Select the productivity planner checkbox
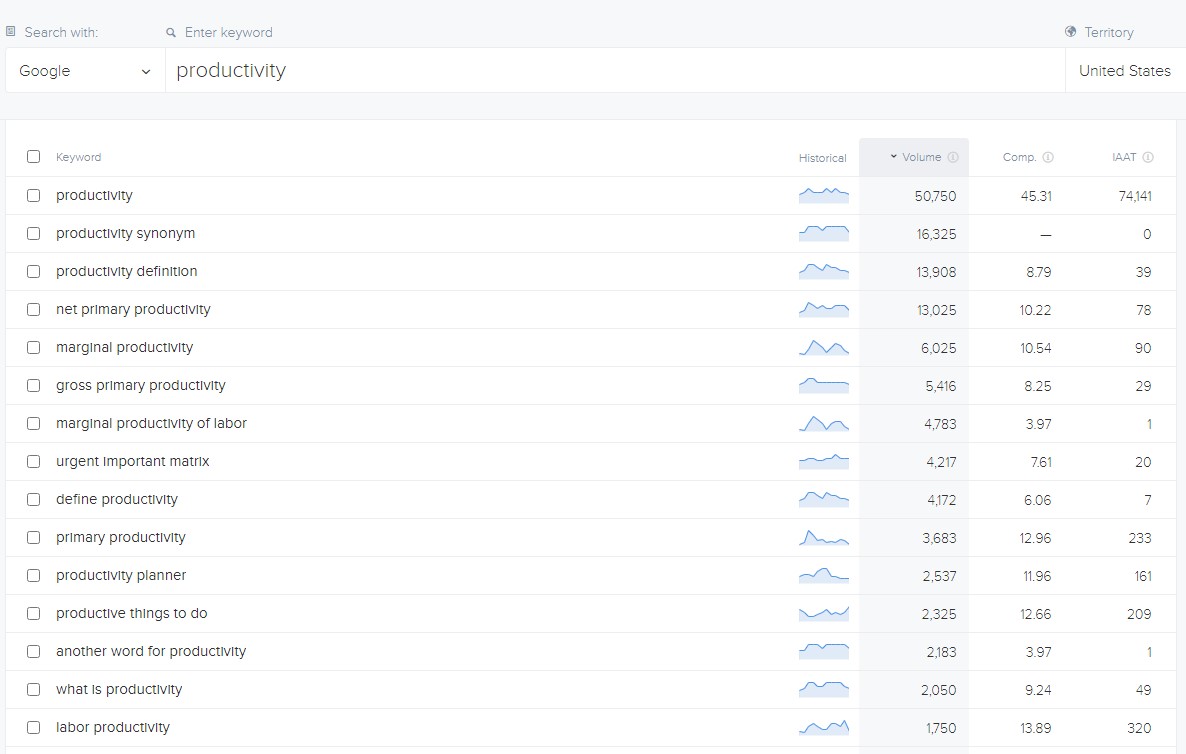 [x=33, y=576]
